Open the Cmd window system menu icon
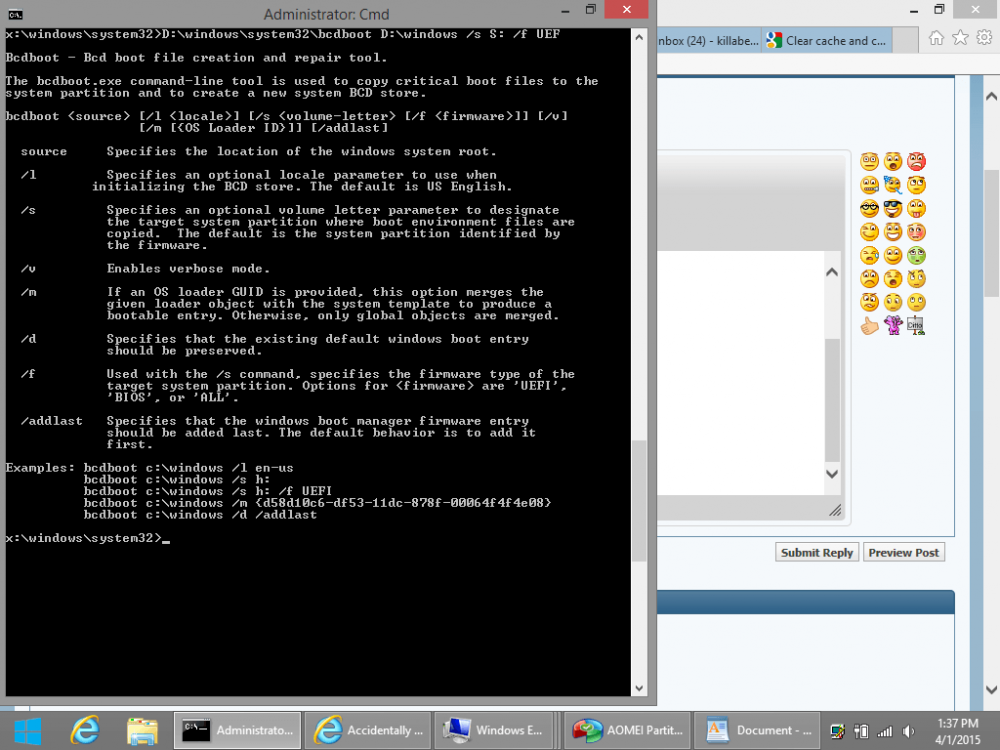The image size is (1000, 750). point(17,14)
